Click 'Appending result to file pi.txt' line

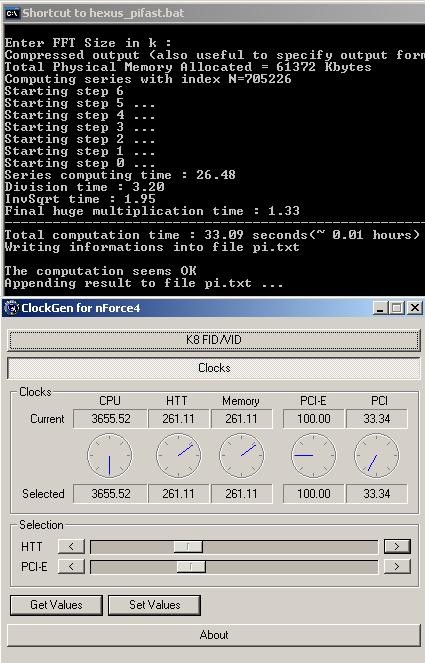coord(144,283)
